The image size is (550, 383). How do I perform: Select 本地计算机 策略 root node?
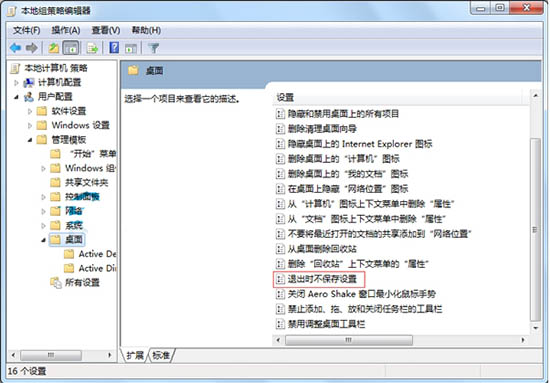point(55,68)
